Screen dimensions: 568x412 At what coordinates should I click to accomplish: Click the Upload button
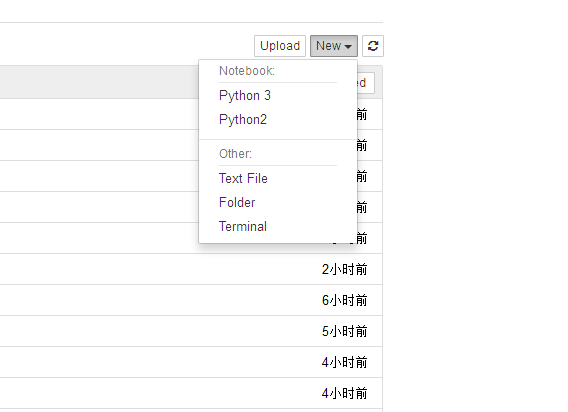280,46
